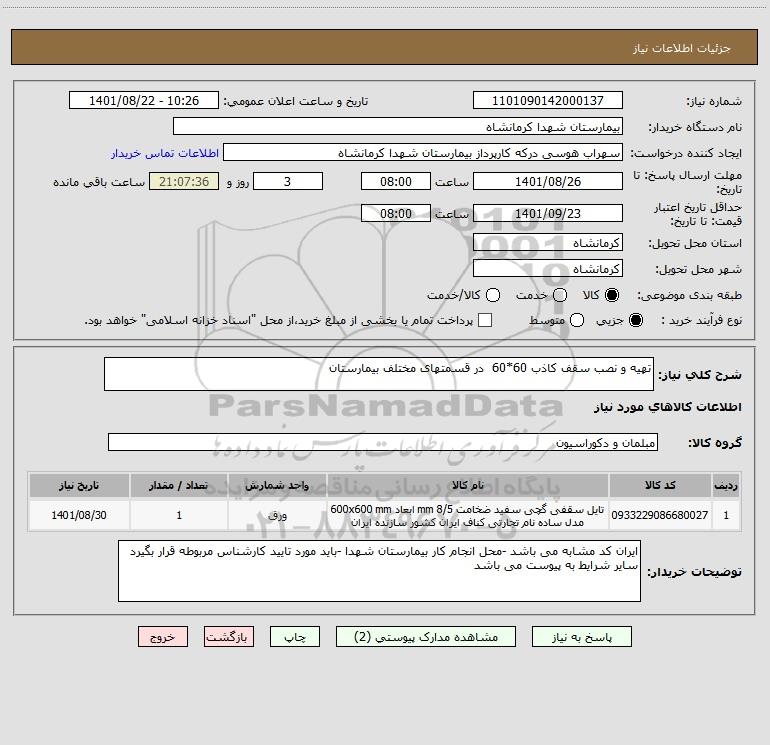The height and width of the screenshot is (745, 770).
Task: Click the request creator field سهراب هوسی درکه
Action: point(423,152)
